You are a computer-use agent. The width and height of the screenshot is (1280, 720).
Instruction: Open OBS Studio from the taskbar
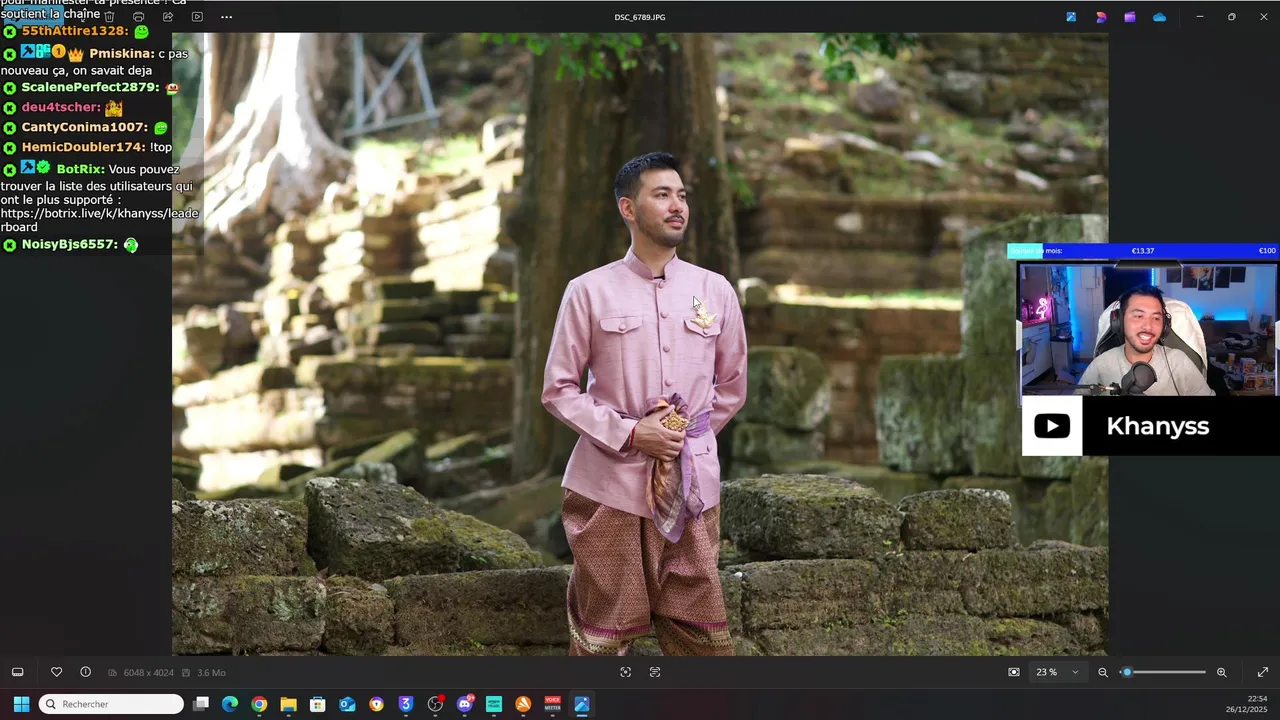tap(435, 704)
